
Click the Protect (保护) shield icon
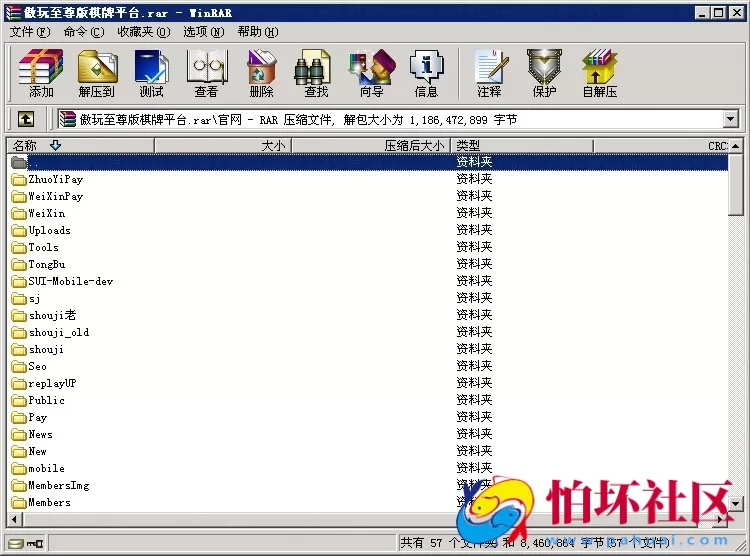pos(544,73)
